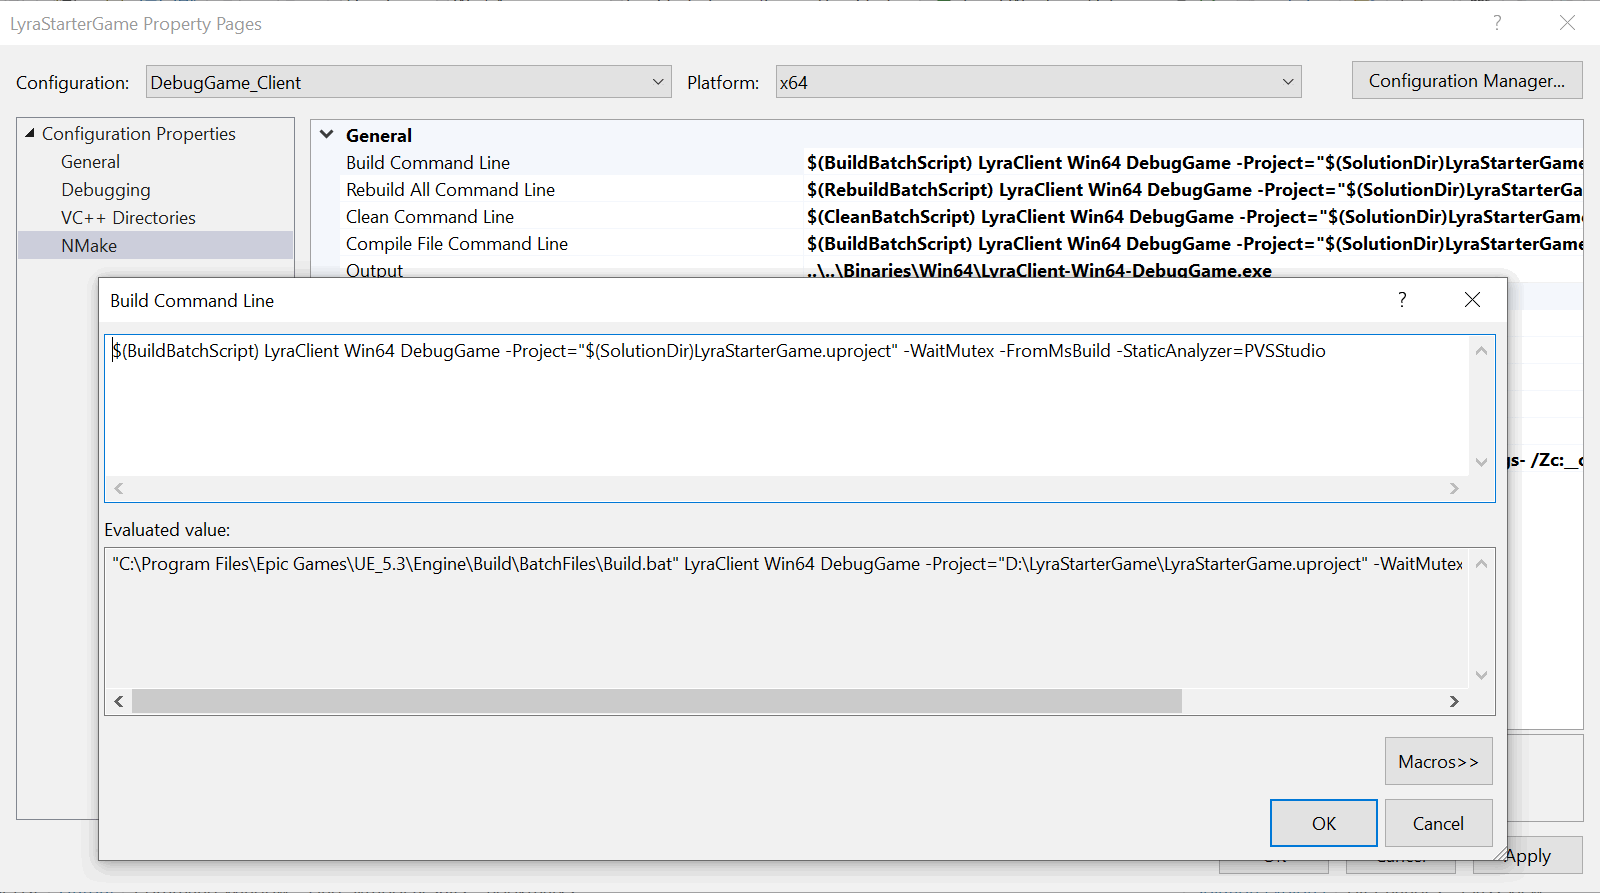Collapse the General property group

(326, 134)
